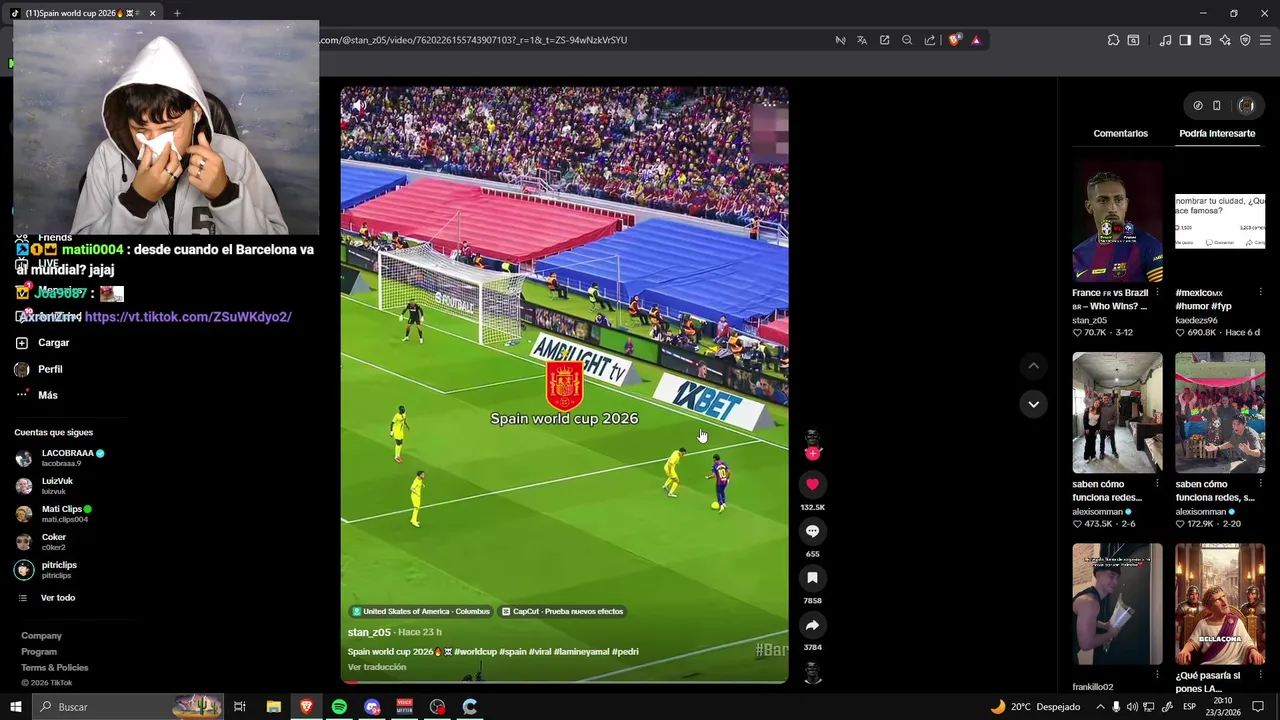The height and width of the screenshot is (720, 1280).
Task: Open alexisomman video with 172.9K likes
Action: (x=1220, y=412)
